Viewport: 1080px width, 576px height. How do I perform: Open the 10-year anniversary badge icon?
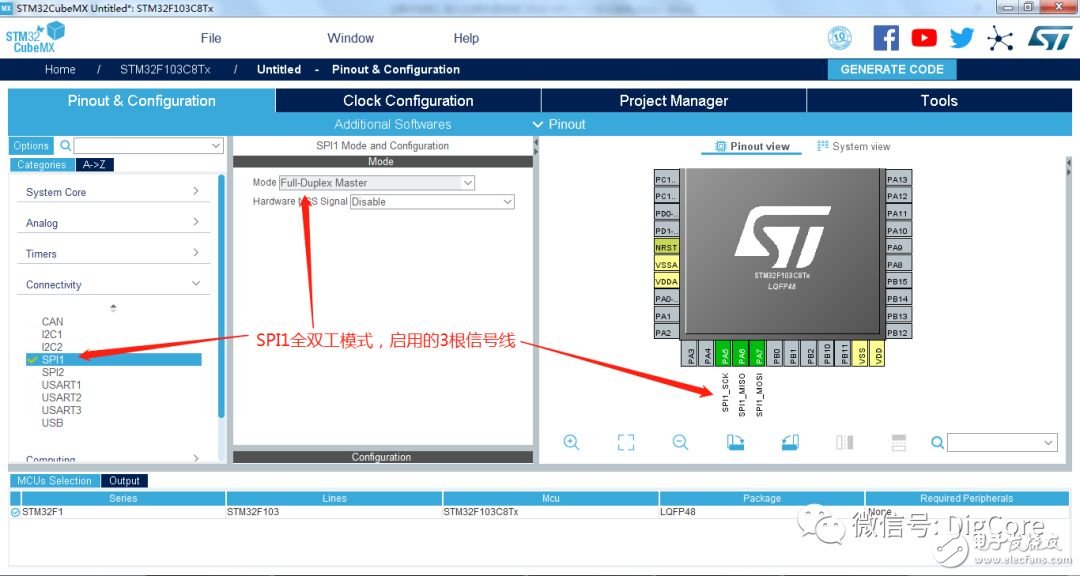point(839,38)
